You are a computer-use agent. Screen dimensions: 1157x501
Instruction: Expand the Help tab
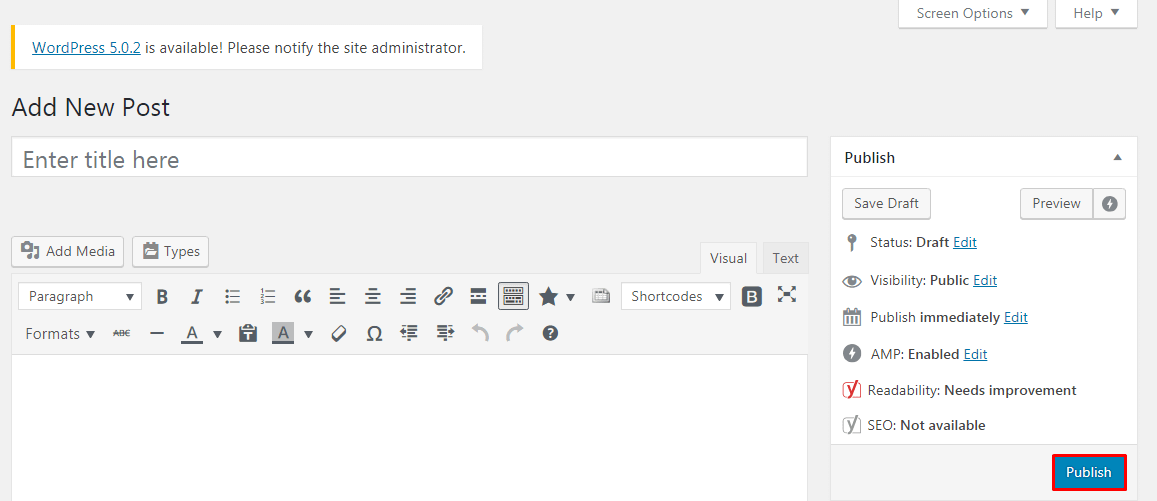click(x=1096, y=13)
